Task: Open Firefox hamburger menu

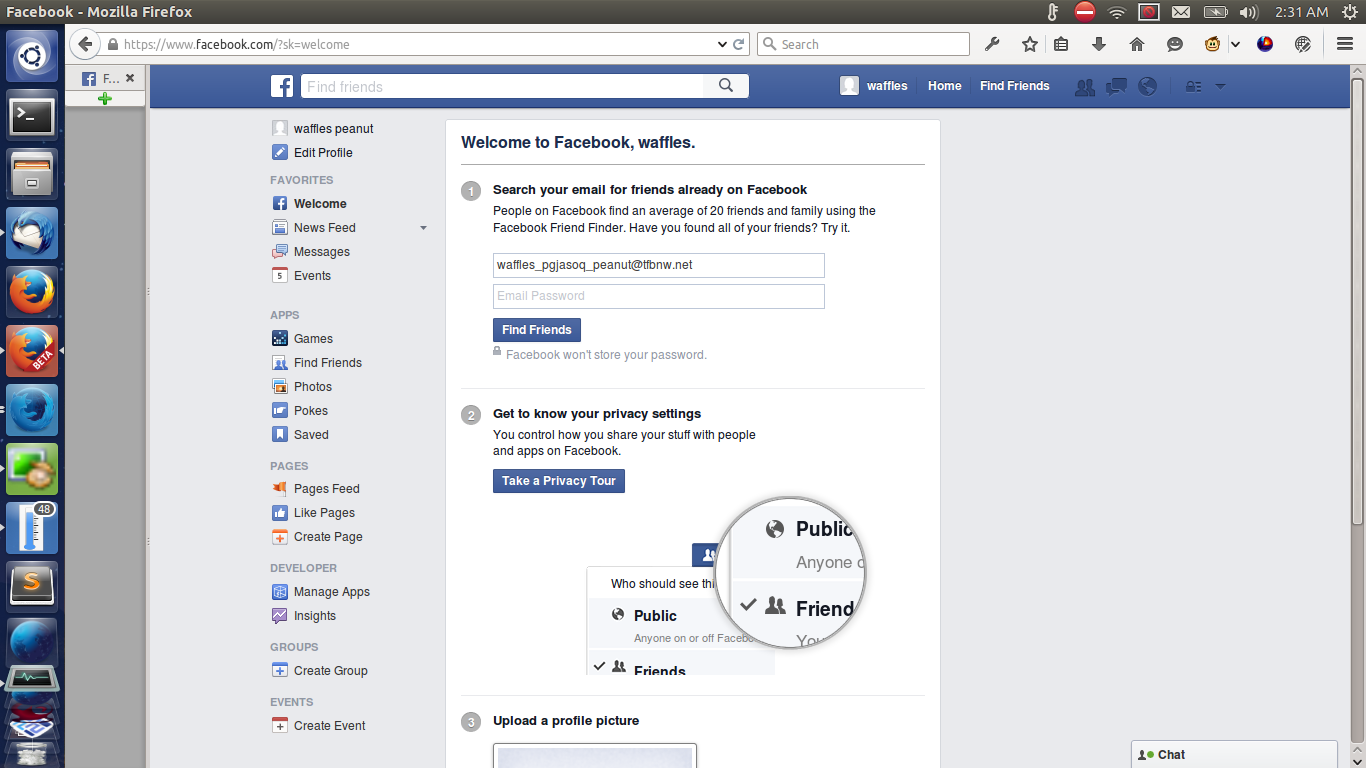Action: click(x=1345, y=44)
